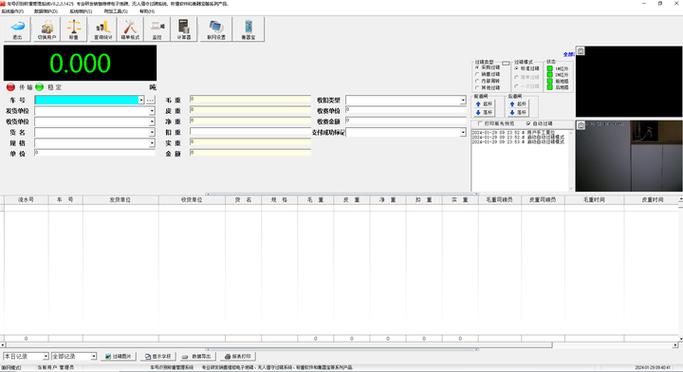Open the third menu 系统维护 in menu bar

point(81,11)
